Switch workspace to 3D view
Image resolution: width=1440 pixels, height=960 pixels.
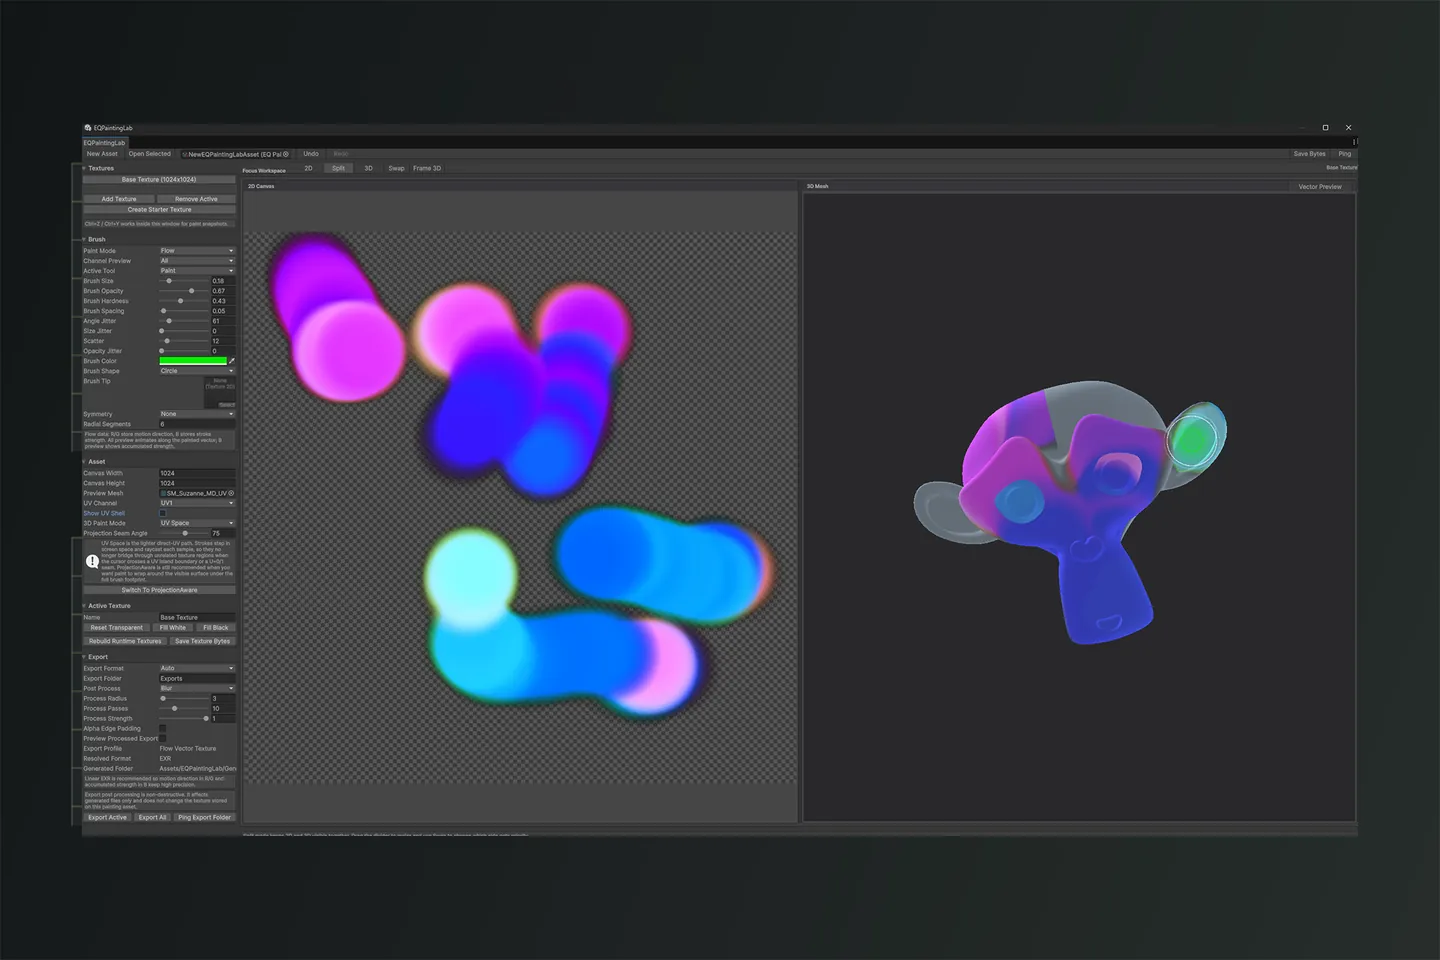pos(368,168)
